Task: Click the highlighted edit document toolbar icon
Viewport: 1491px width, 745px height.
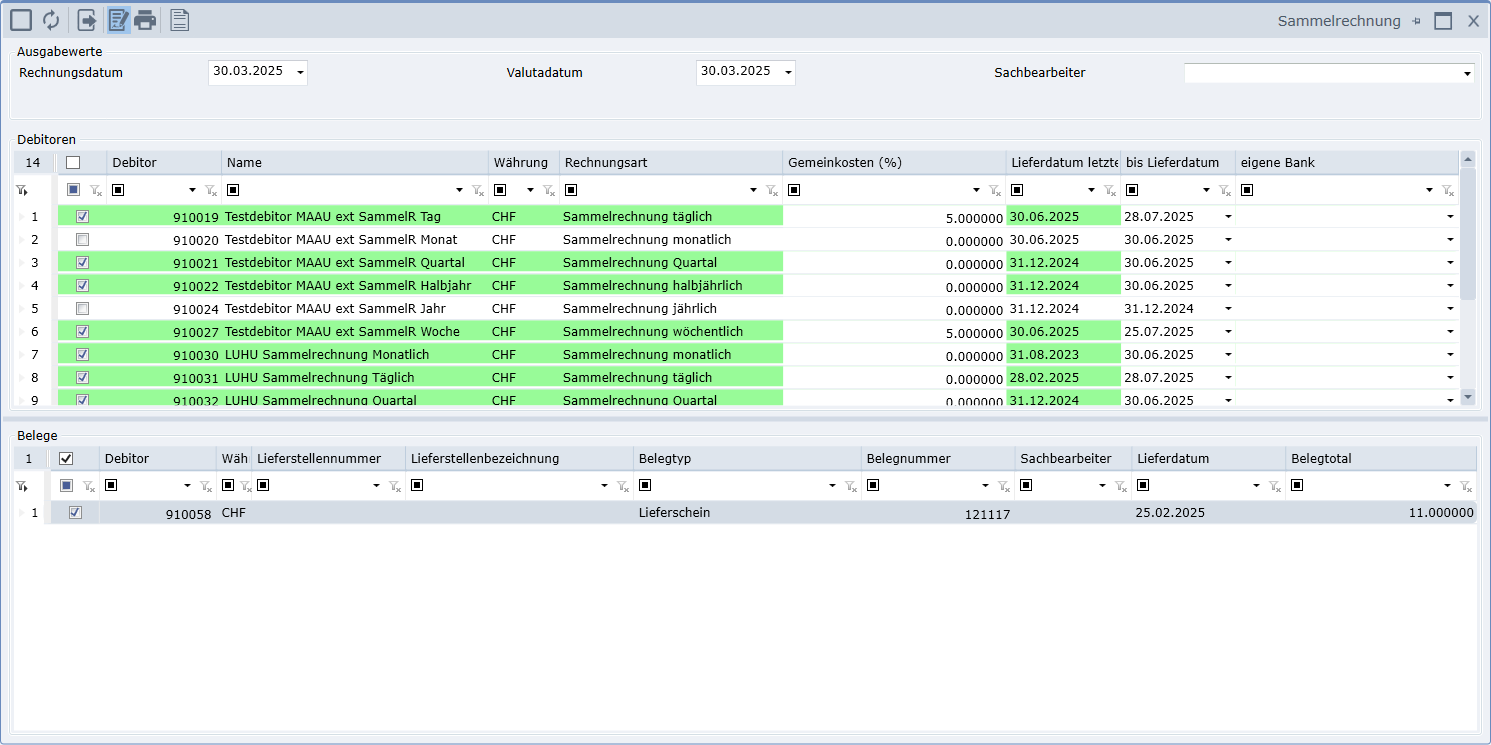Action: pyautogui.click(x=119, y=20)
